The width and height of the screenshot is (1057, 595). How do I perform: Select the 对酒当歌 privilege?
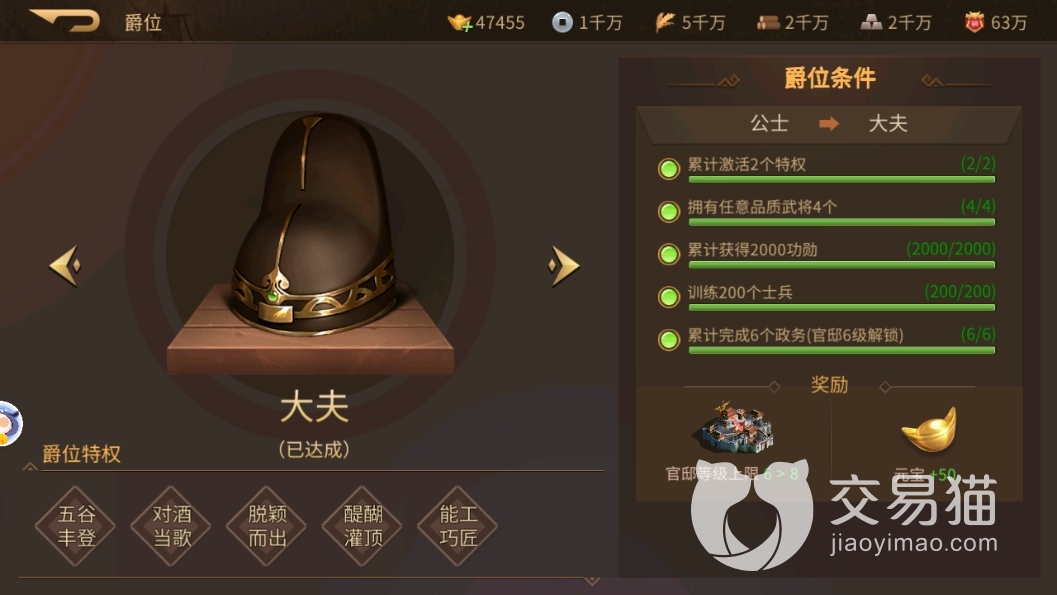point(171,526)
